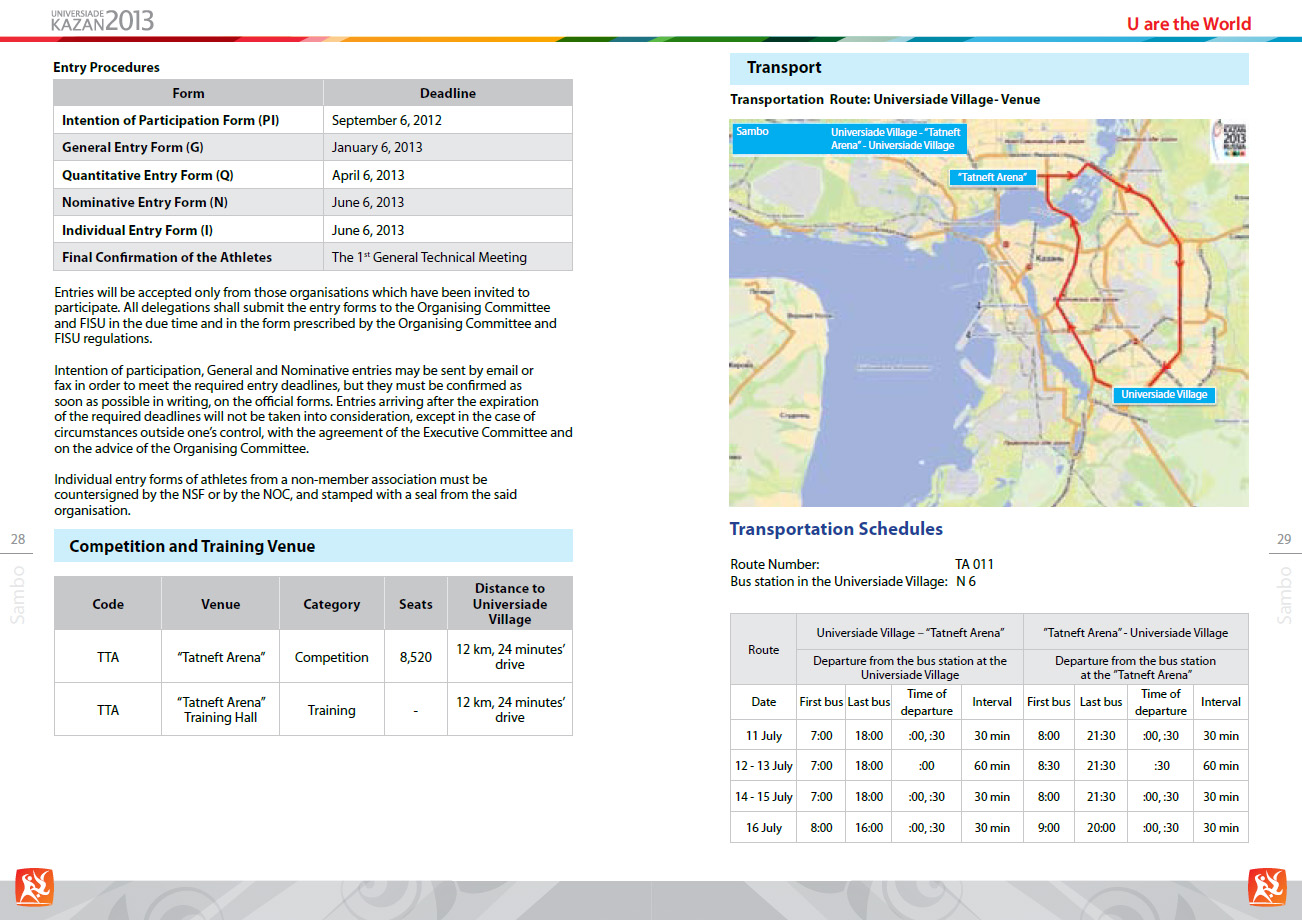Select "Final Confirmation of the Athletes" label
The height and width of the screenshot is (920, 1302).
167,257
